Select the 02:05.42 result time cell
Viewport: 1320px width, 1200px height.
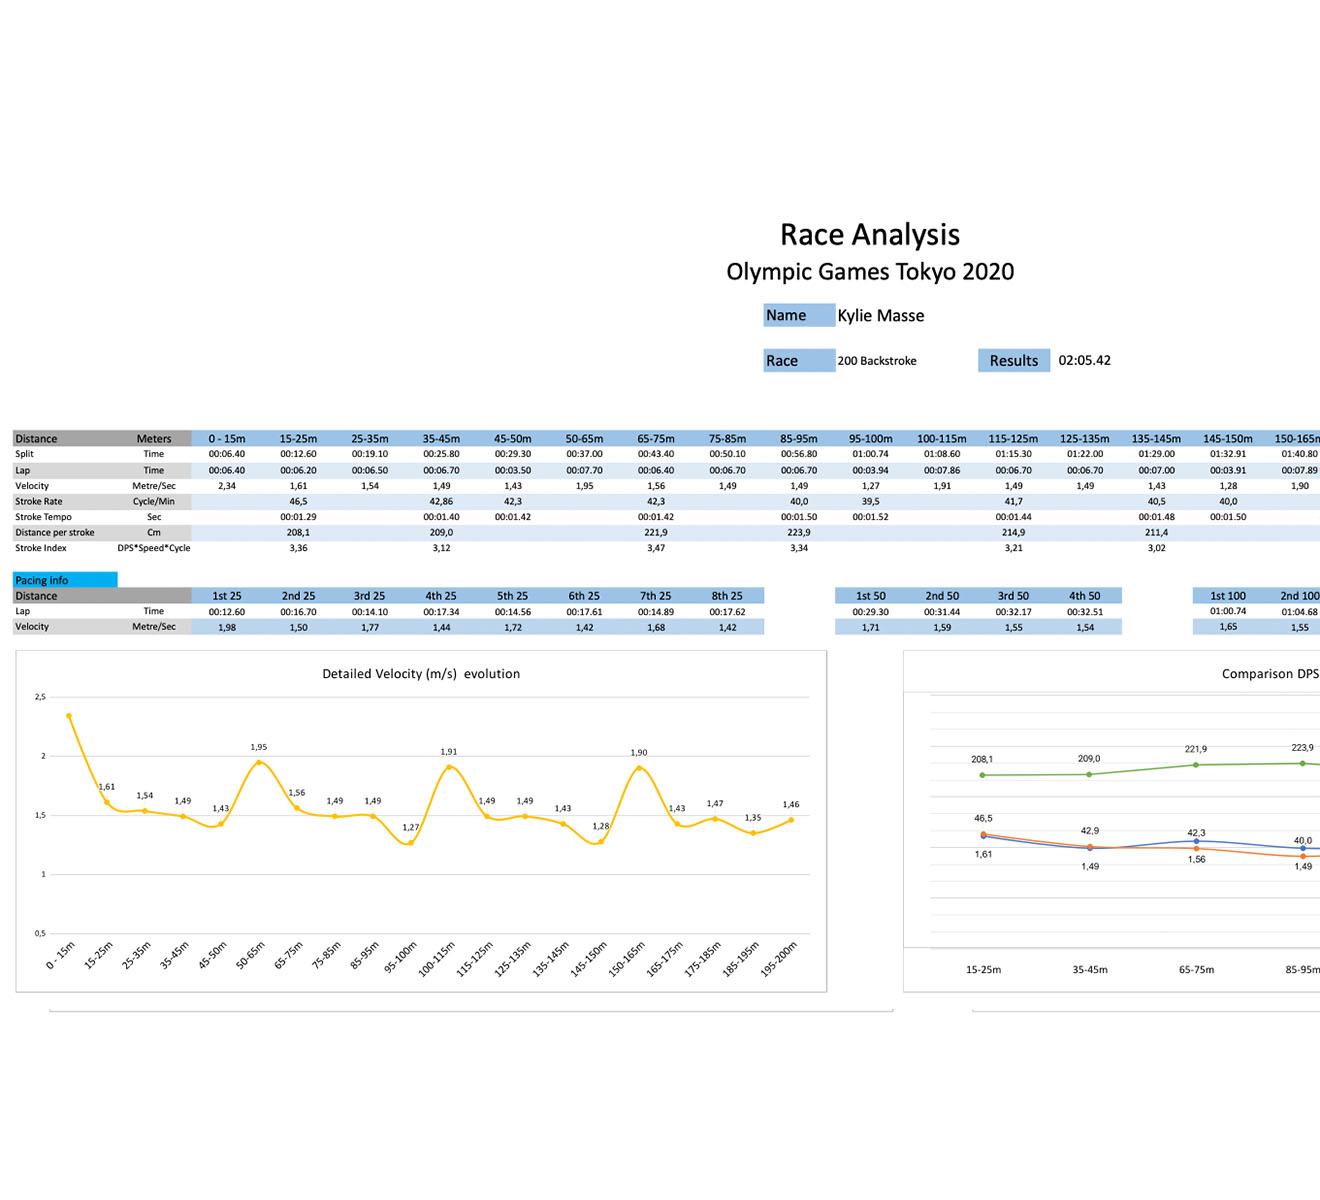tap(1084, 361)
